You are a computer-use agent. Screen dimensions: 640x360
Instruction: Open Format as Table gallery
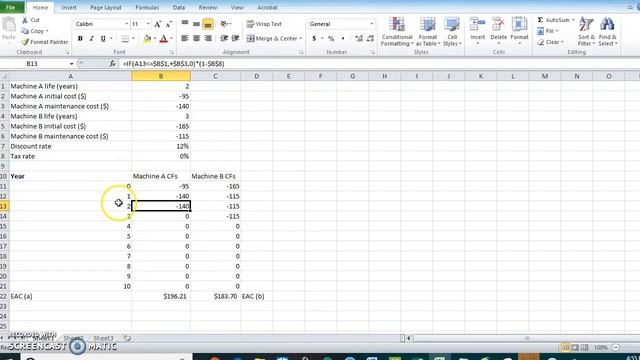click(x=427, y=32)
